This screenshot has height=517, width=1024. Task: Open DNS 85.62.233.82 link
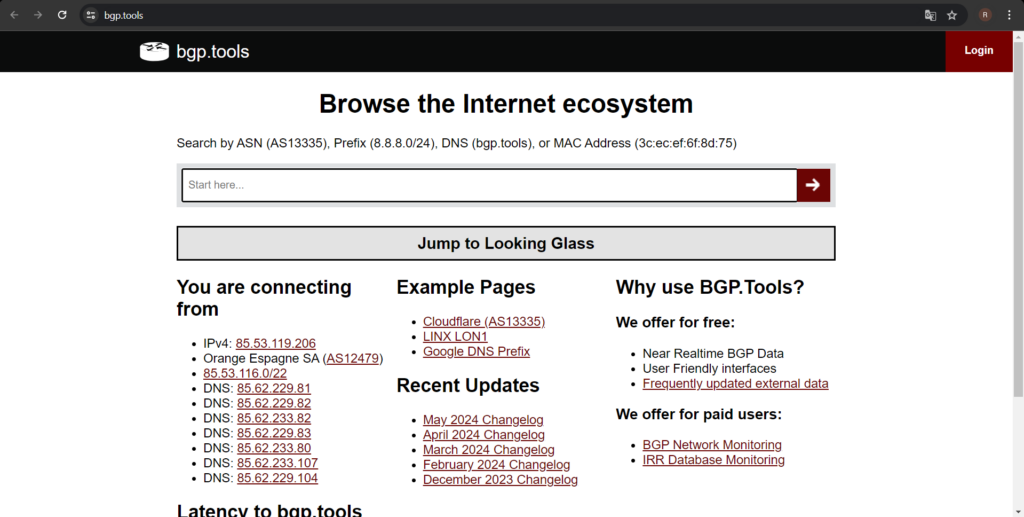click(x=274, y=418)
